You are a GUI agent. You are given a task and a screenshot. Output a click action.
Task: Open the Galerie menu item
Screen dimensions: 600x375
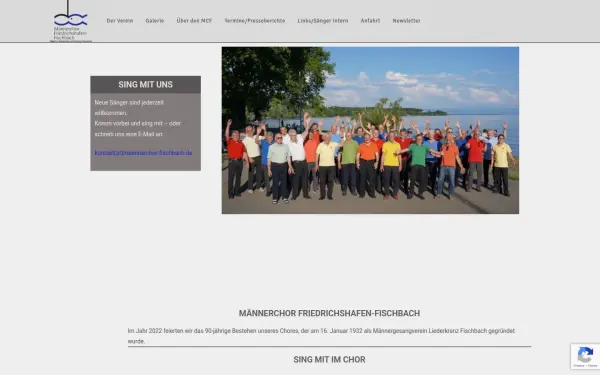point(155,21)
